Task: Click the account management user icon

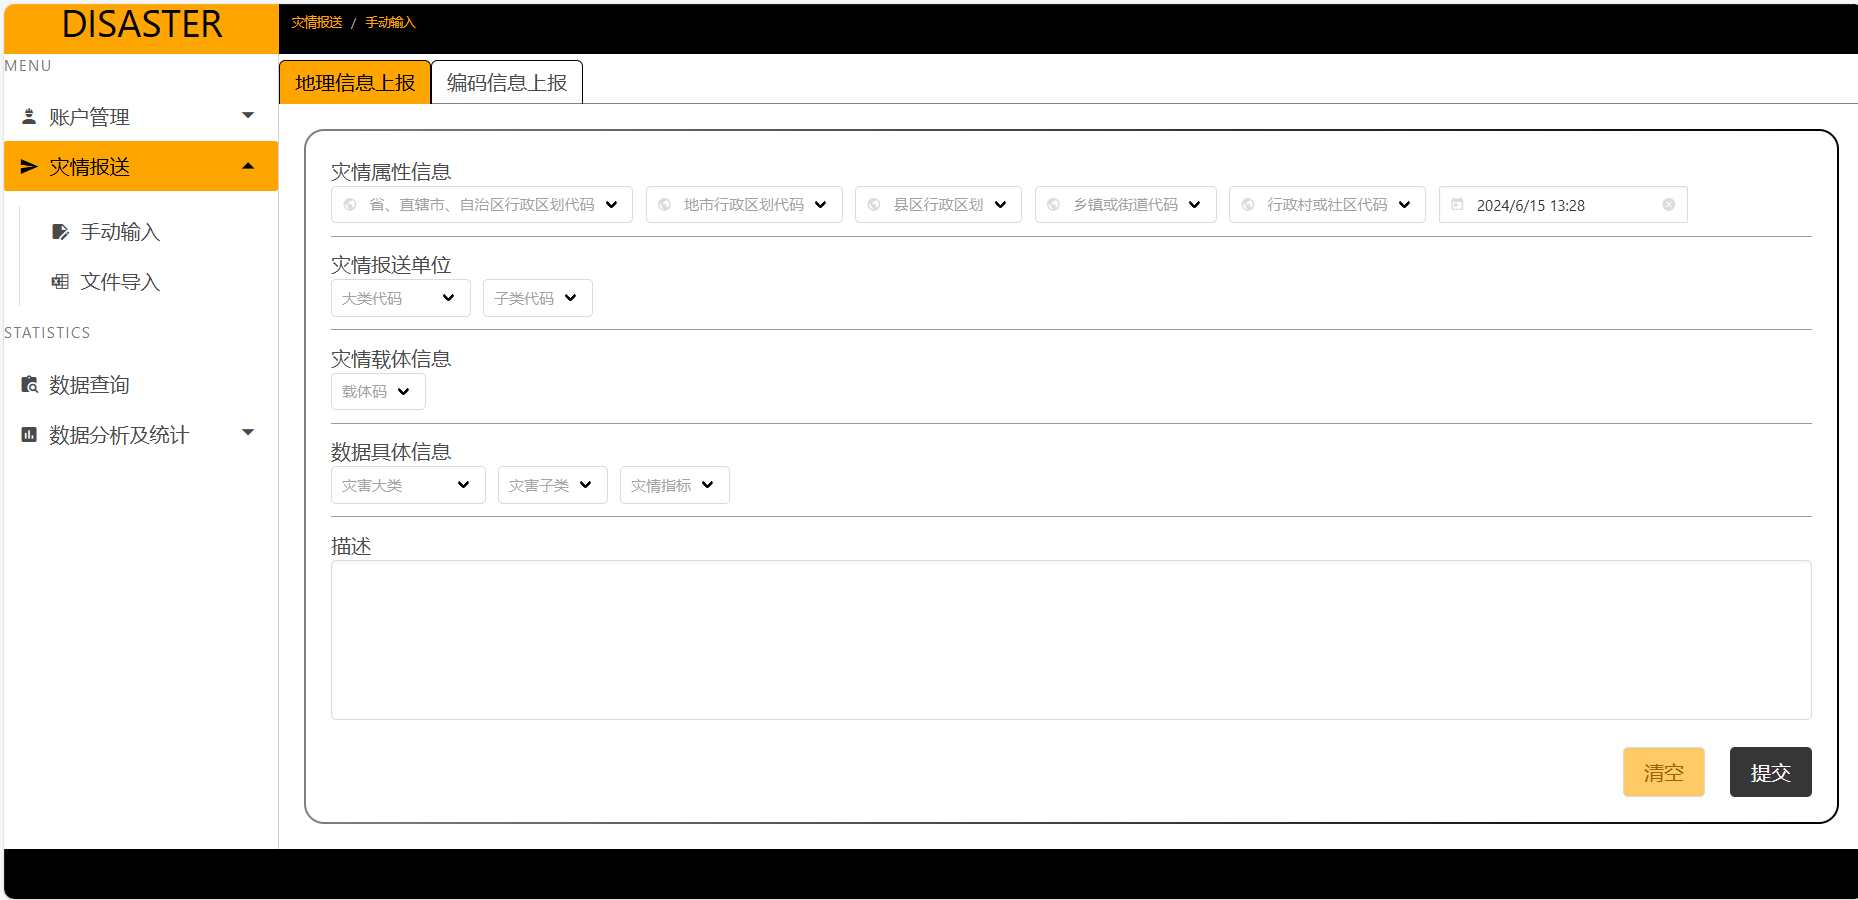Action: (x=29, y=117)
